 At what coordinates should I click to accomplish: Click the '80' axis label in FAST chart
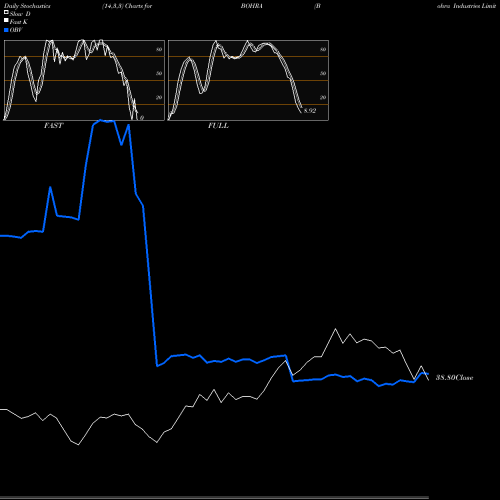click(x=159, y=49)
